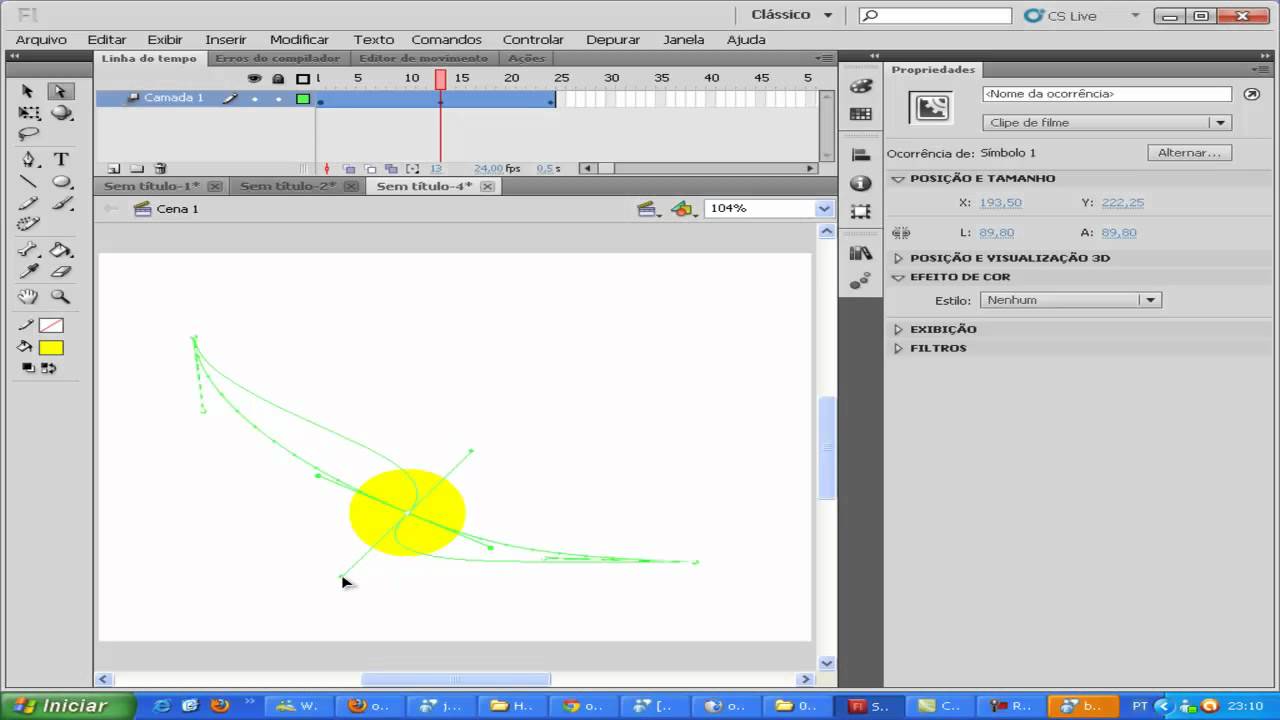Activate the Hand tool
Image resolution: width=1280 pixels, height=720 pixels.
pyautogui.click(x=29, y=296)
